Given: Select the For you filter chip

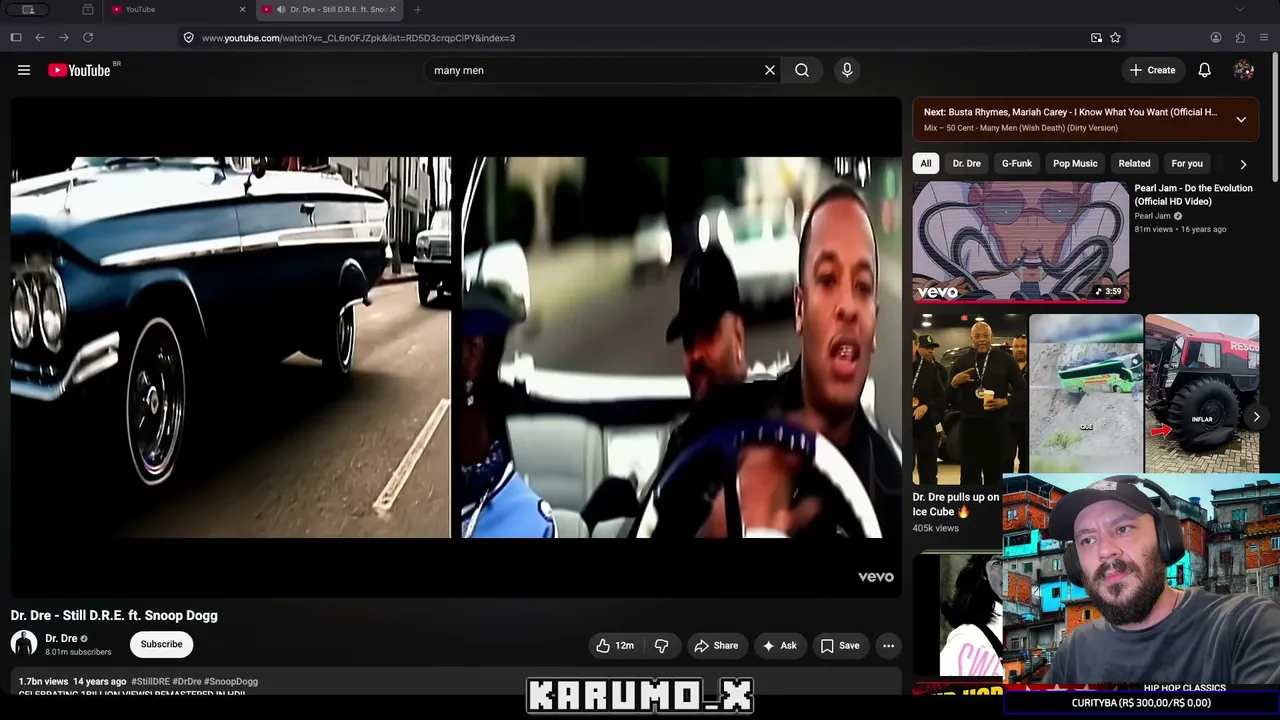Looking at the screenshot, I should pyautogui.click(x=1187, y=164).
